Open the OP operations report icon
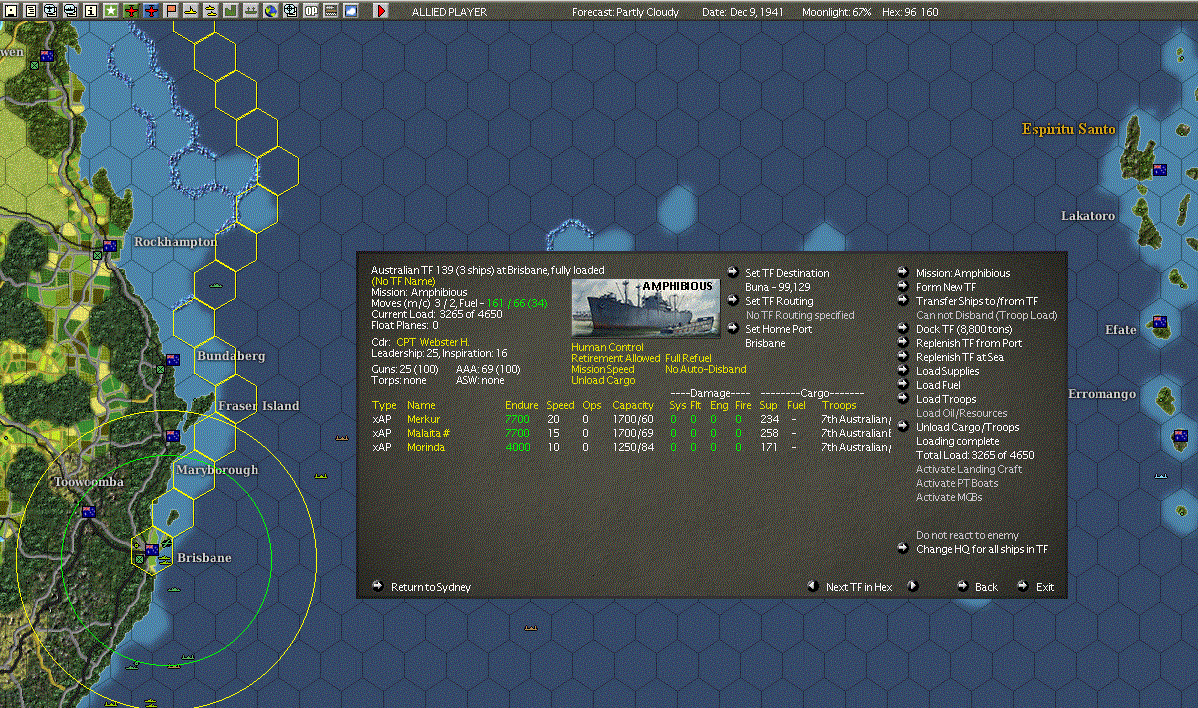This screenshot has width=1198, height=708. coord(311,11)
